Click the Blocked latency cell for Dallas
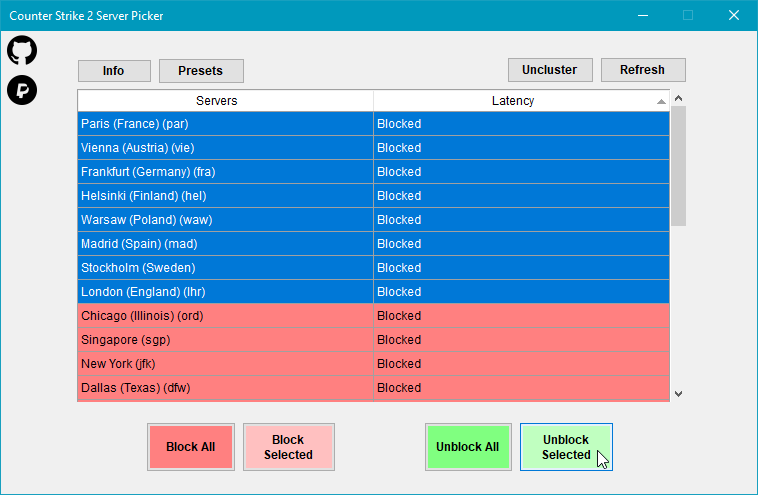 pyautogui.click(x=521, y=388)
